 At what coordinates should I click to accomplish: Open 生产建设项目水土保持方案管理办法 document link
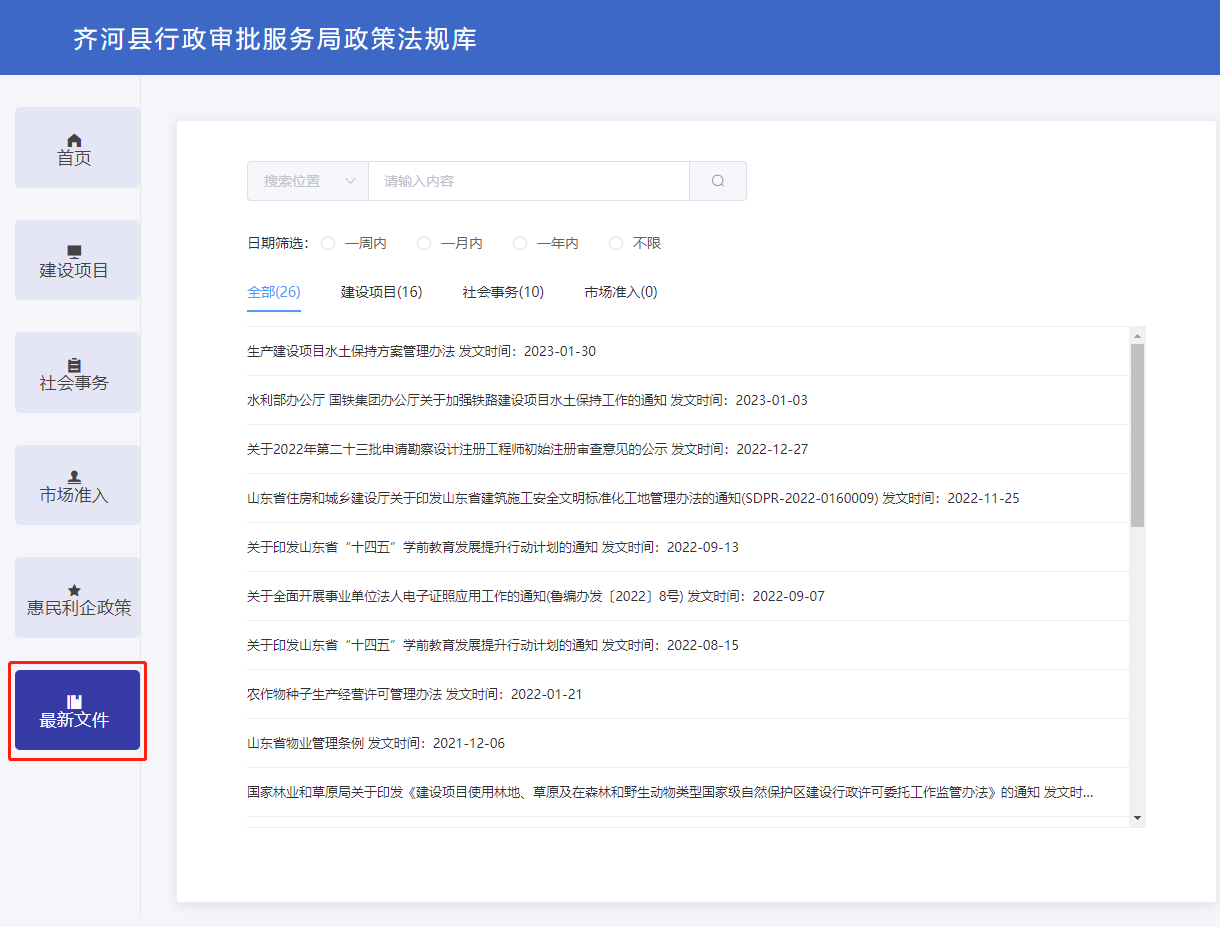(351, 351)
